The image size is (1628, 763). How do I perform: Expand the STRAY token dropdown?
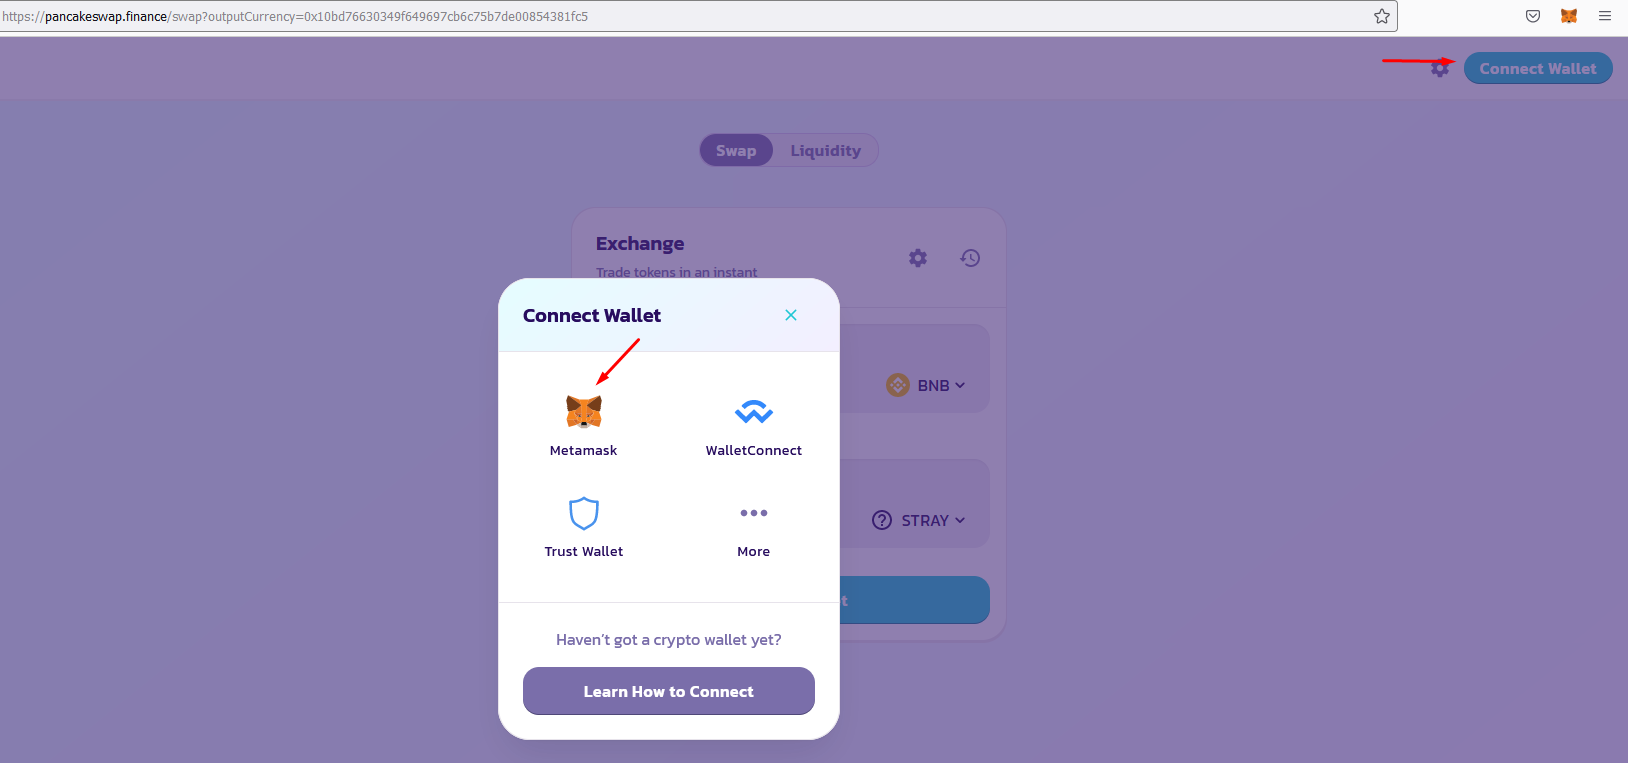pos(919,520)
